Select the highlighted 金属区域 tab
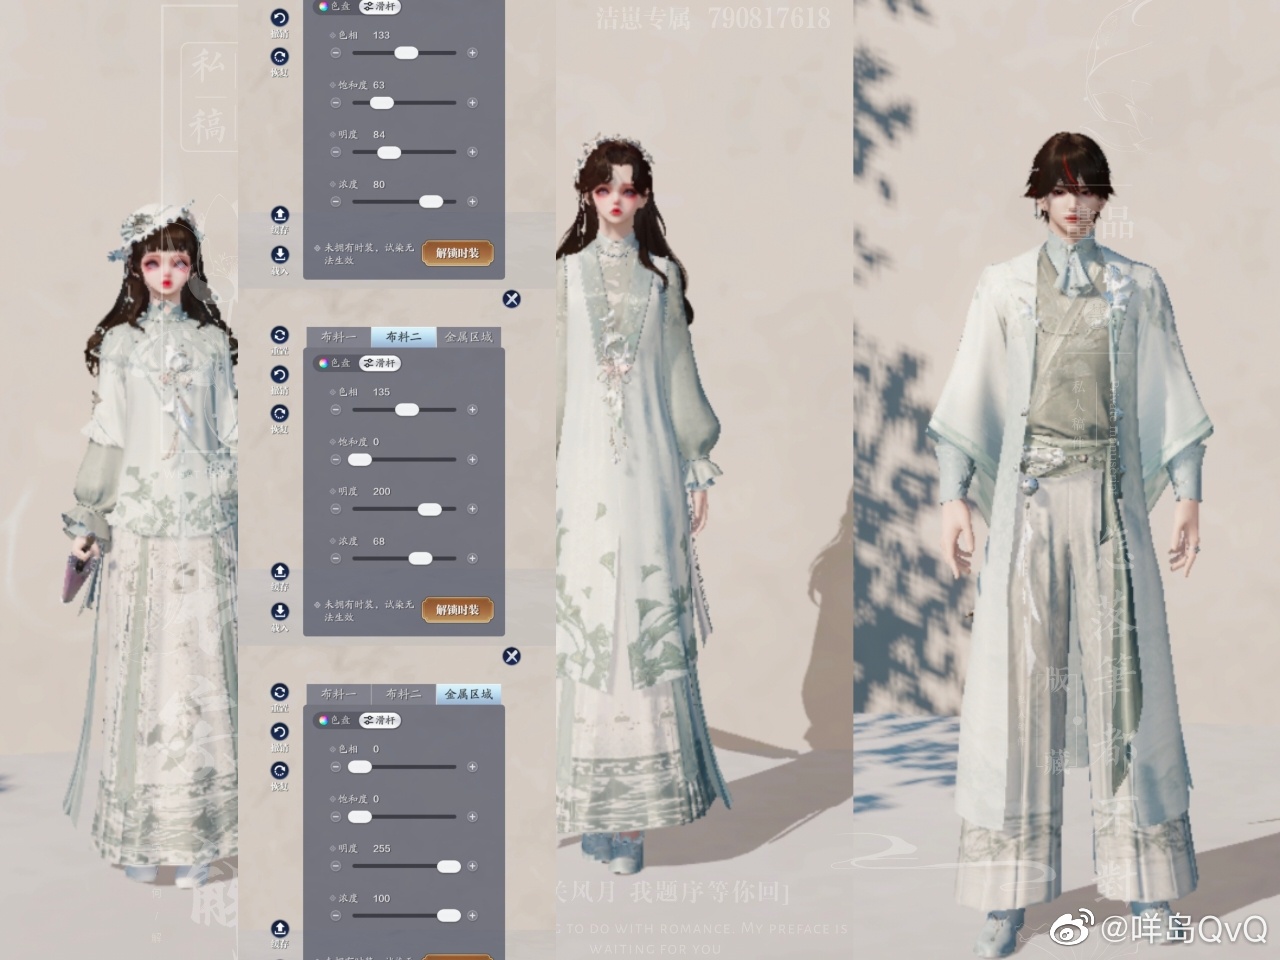The image size is (1280, 960). (x=468, y=694)
